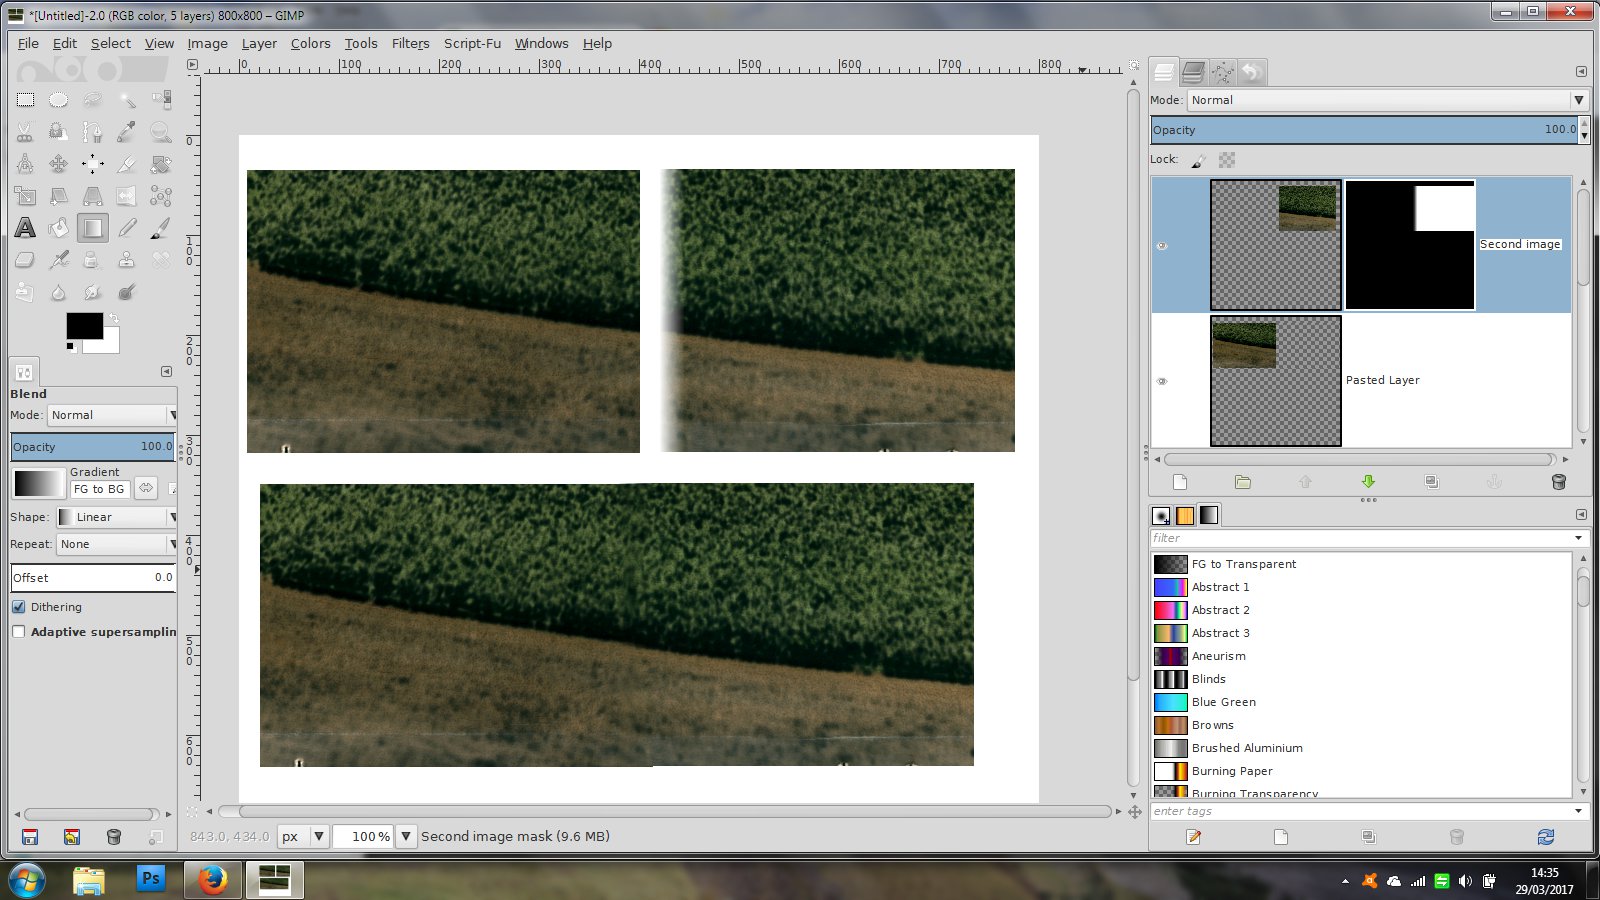1600x900 pixels.
Task: Select the Ellipse Select tool
Action: (x=59, y=100)
